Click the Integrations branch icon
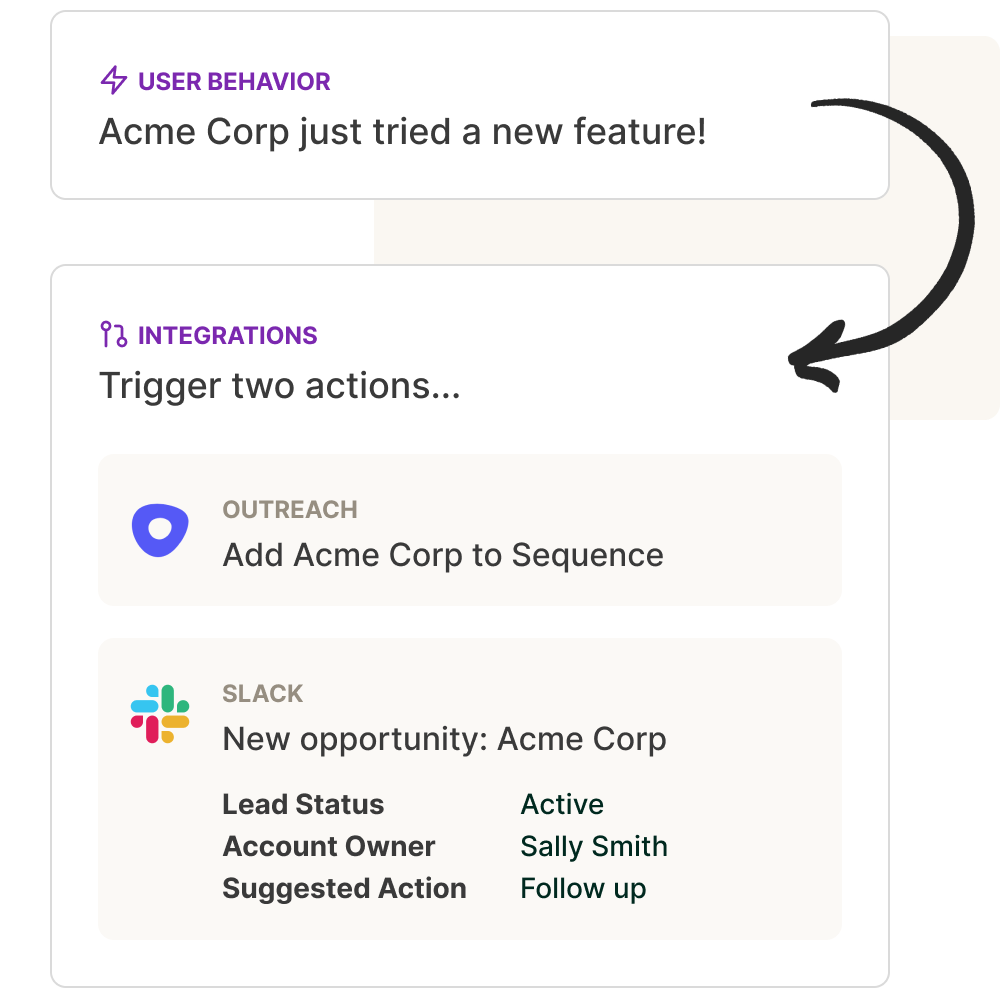The image size is (1000, 1000). pos(114,334)
